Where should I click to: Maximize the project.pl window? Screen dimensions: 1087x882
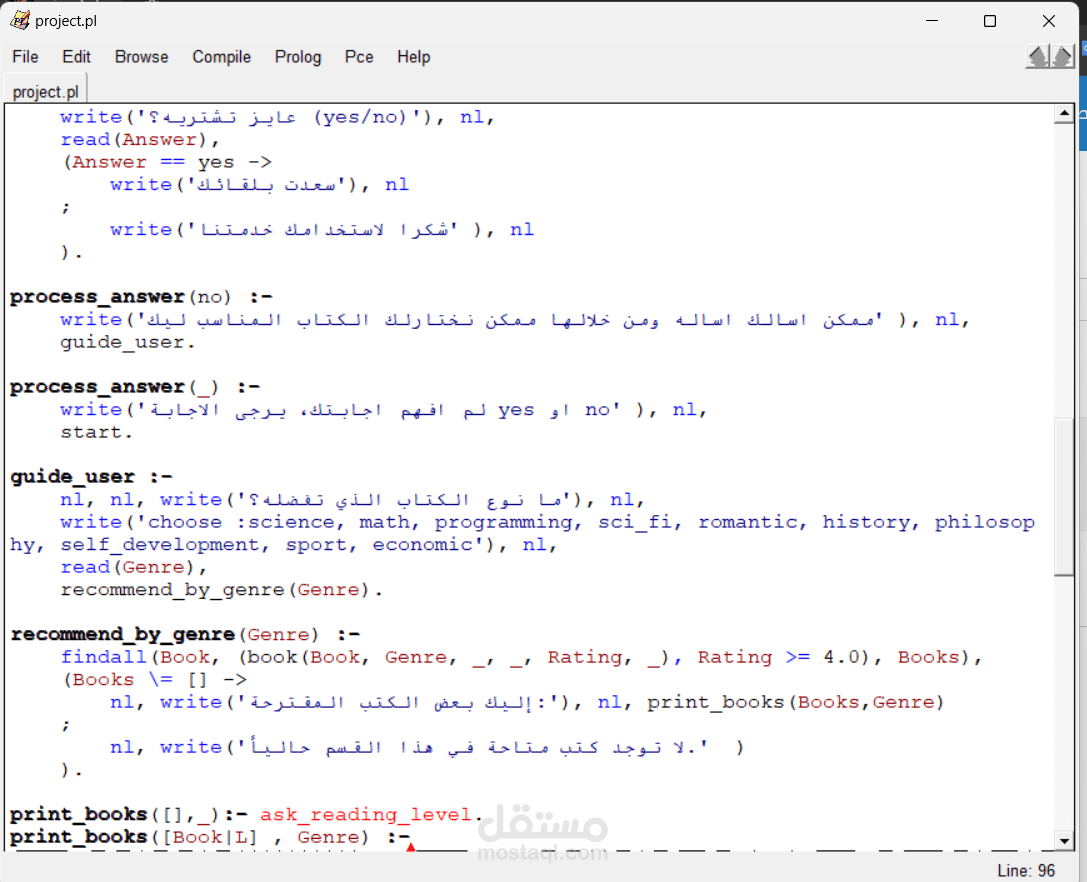coord(990,21)
